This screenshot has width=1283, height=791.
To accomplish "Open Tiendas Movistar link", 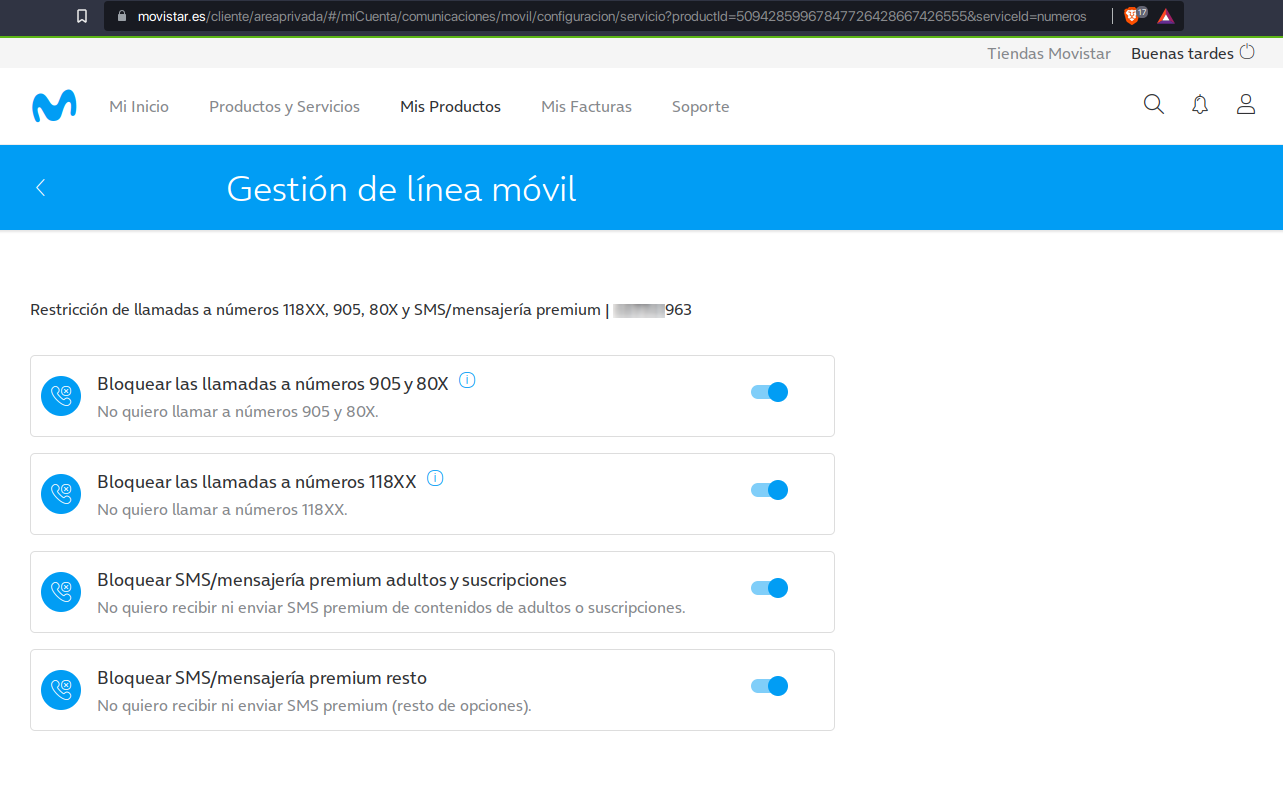I will pos(1048,54).
